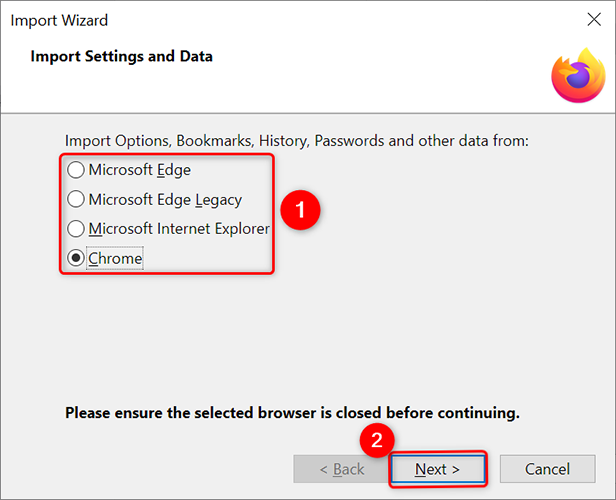This screenshot has width=616, height=500.
Task: Click the red number 2 badge
Action: tap(376, 440)
